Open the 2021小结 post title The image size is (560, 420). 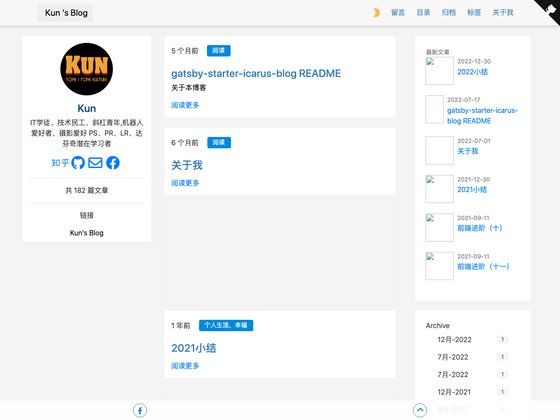pyautogui.click(x=194, y=348)
